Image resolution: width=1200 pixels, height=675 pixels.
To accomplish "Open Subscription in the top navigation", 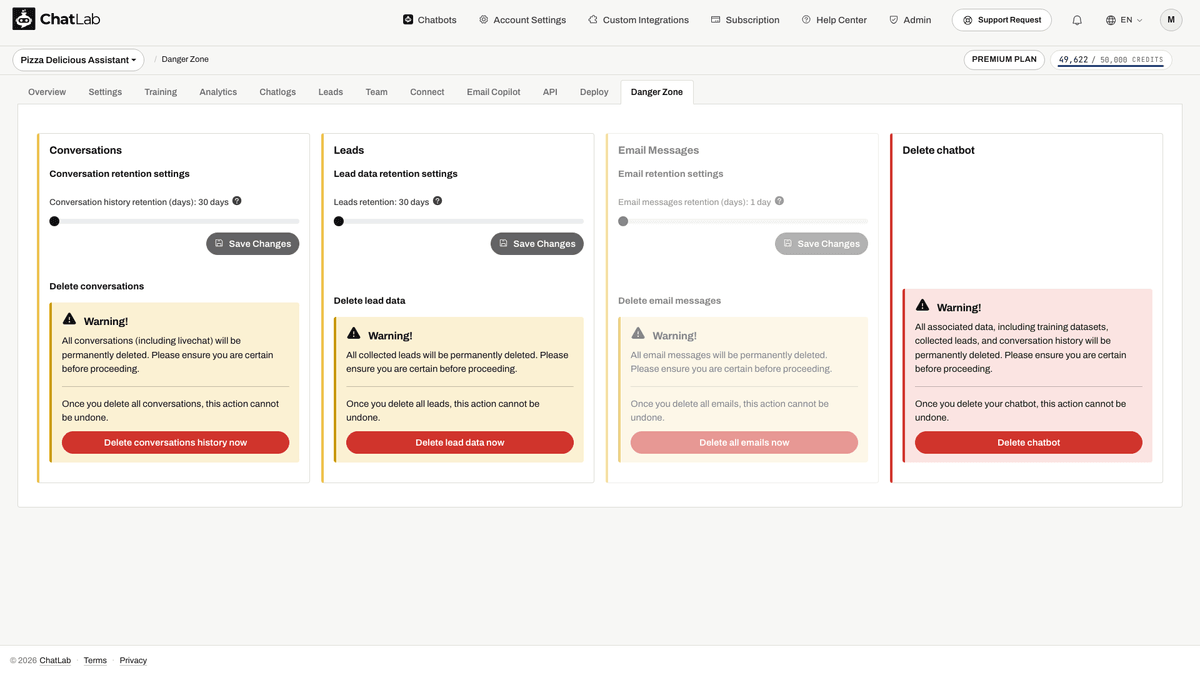I will click(745, 20).
